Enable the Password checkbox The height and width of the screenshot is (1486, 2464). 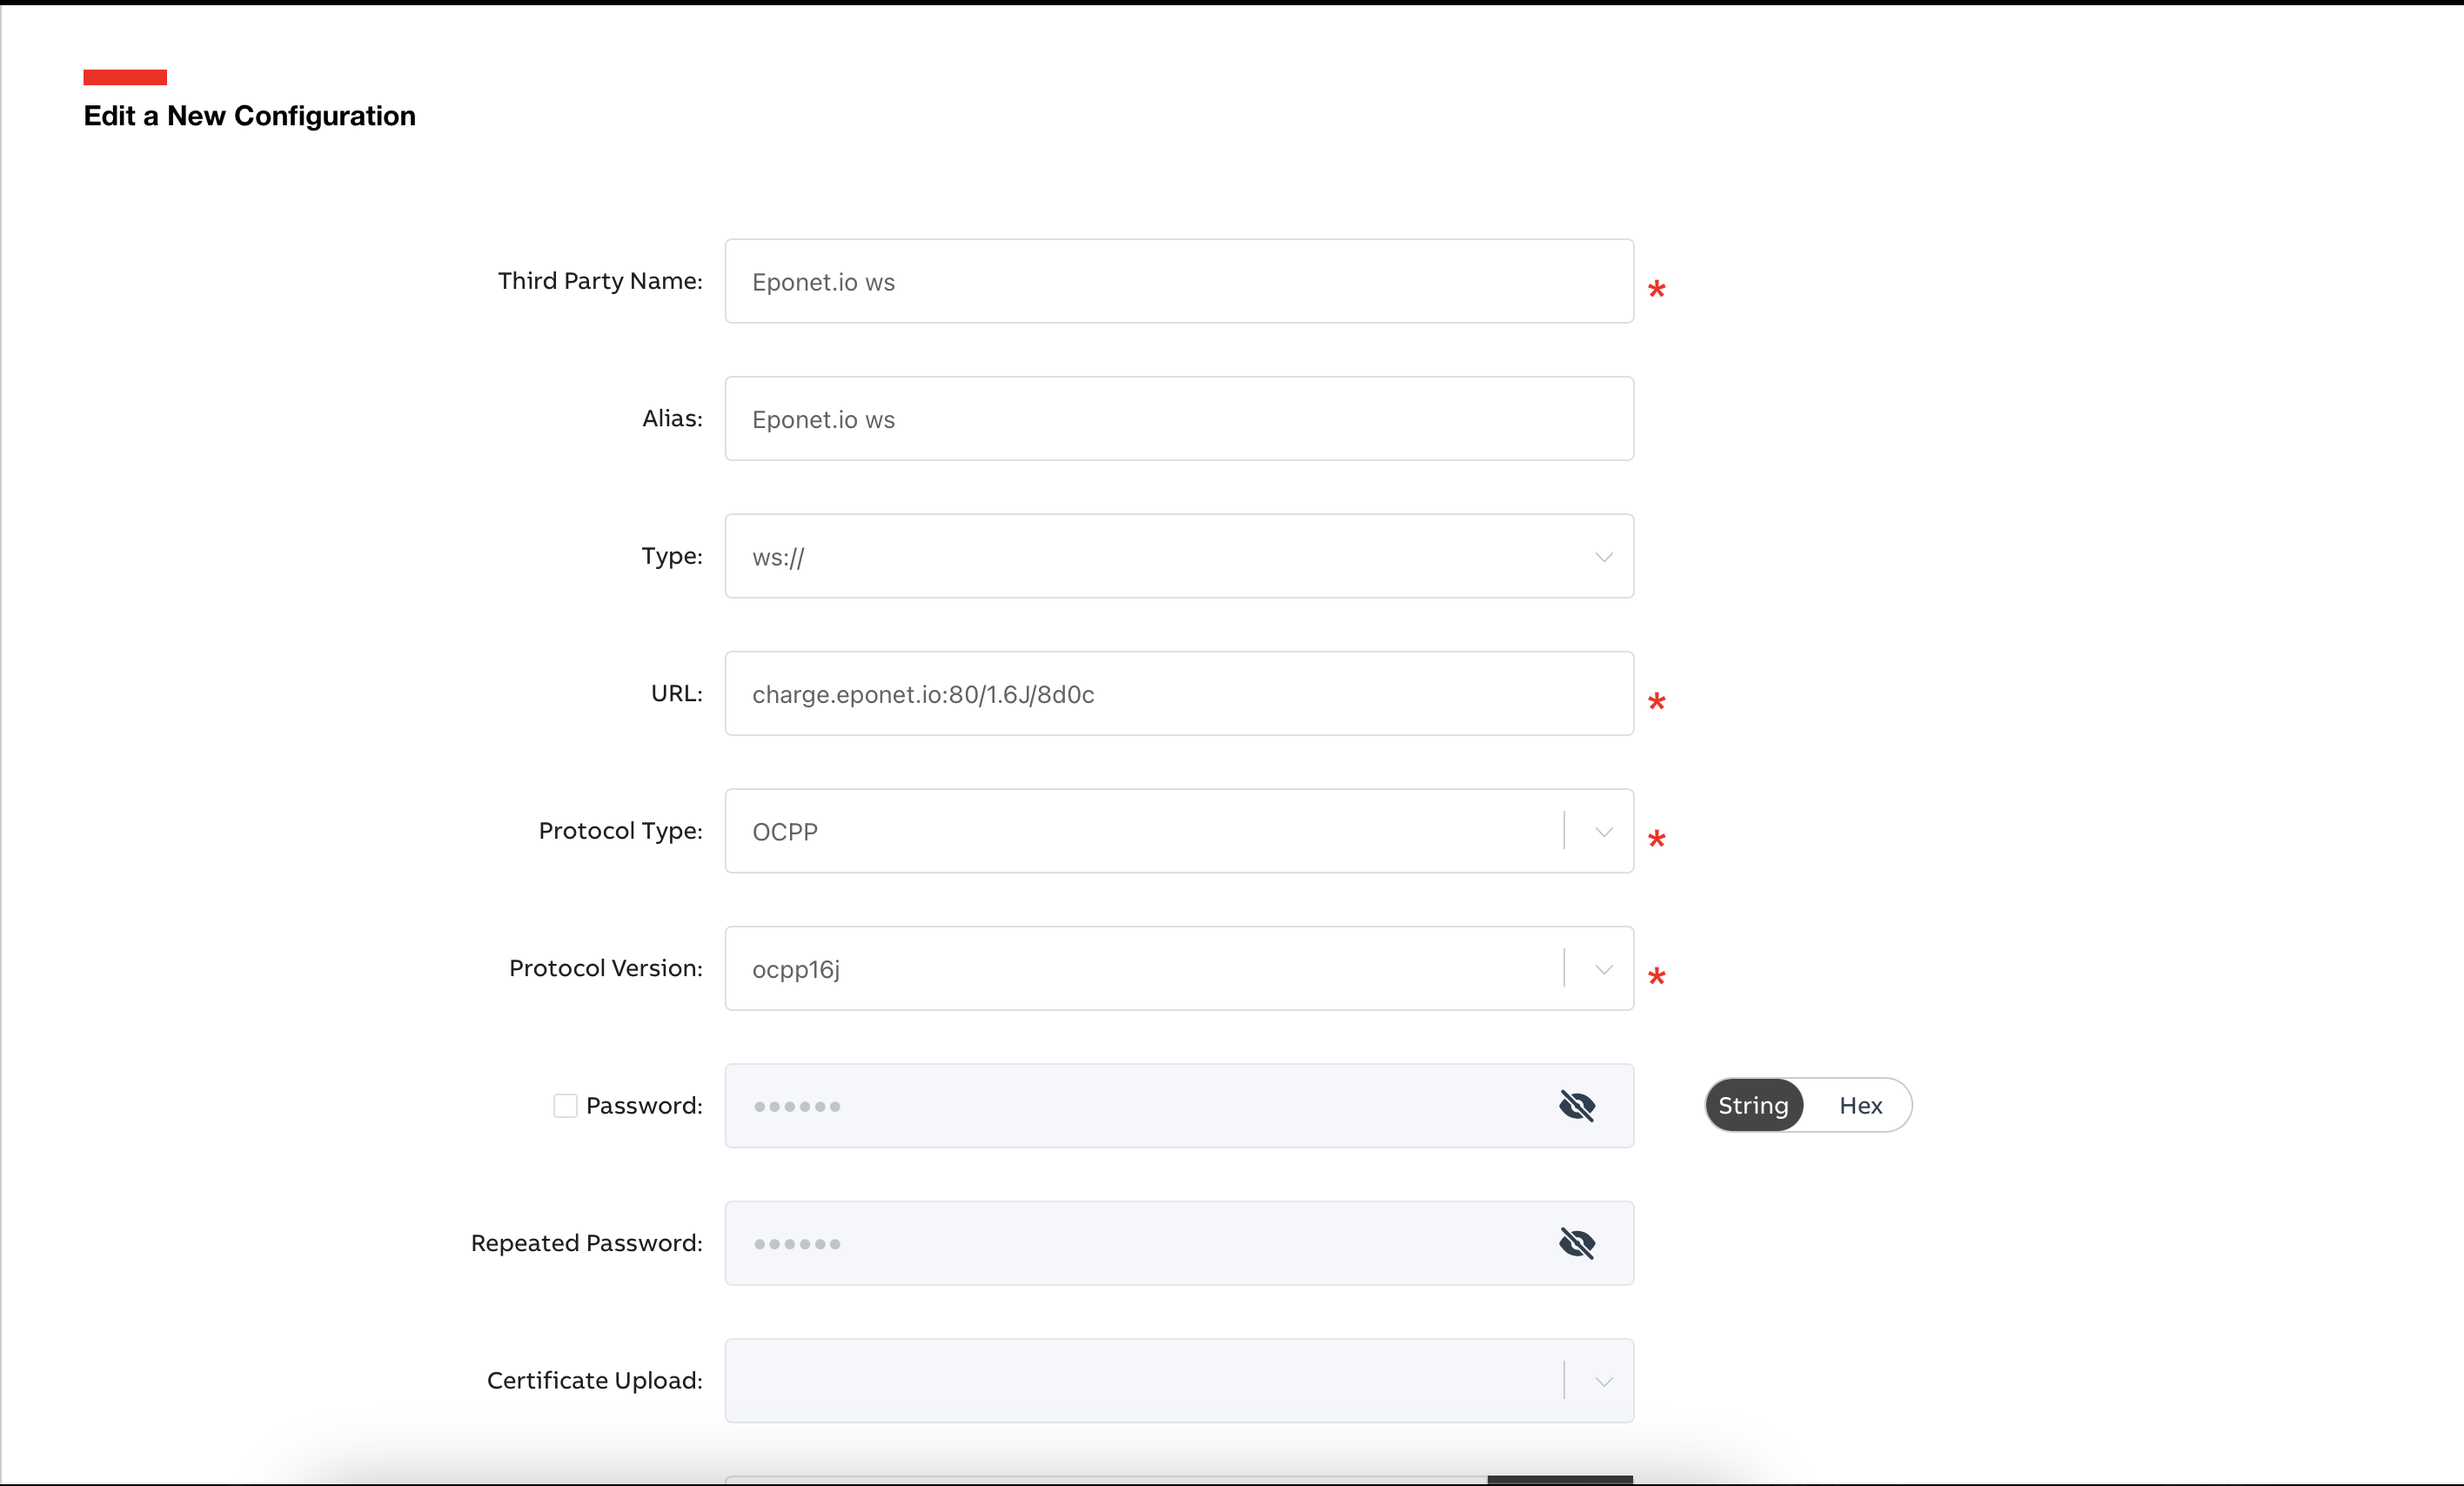(565, 1105)
